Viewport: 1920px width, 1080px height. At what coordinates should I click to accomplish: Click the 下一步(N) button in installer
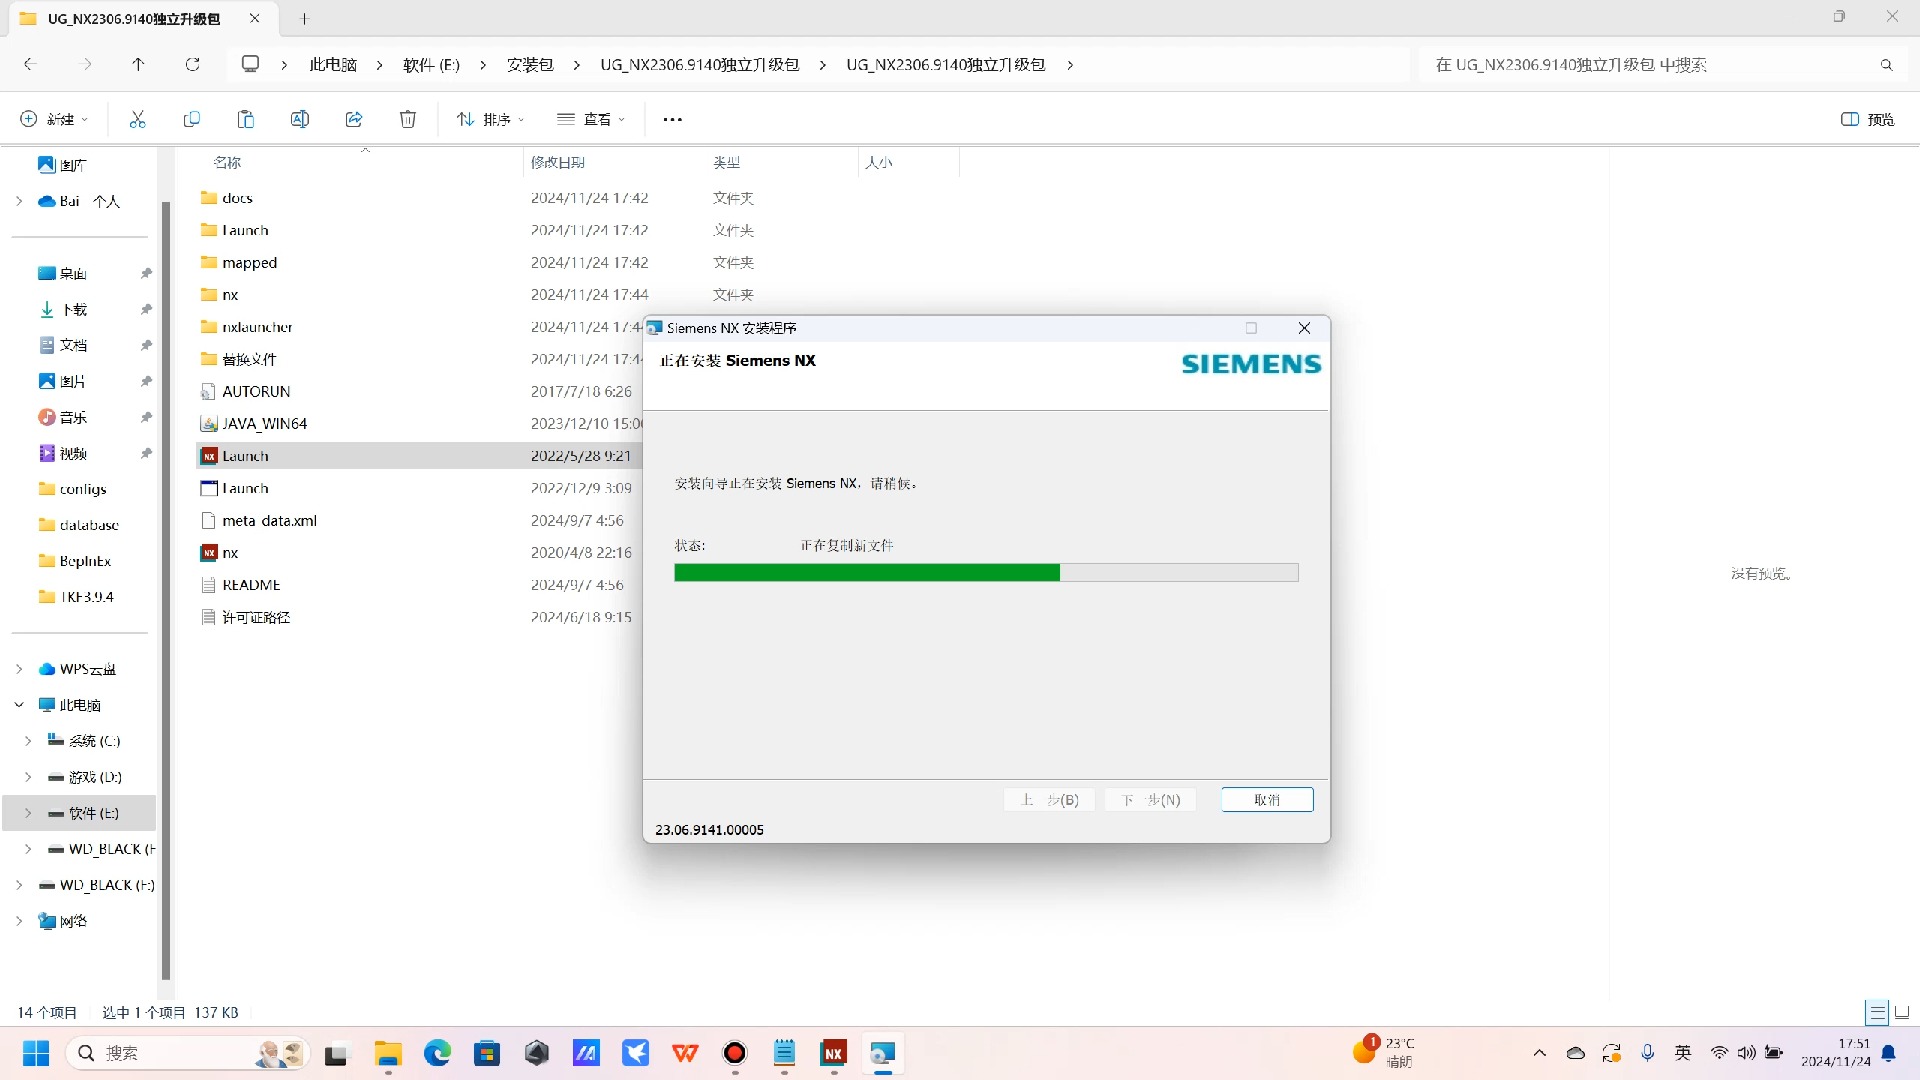point(1149,799)
